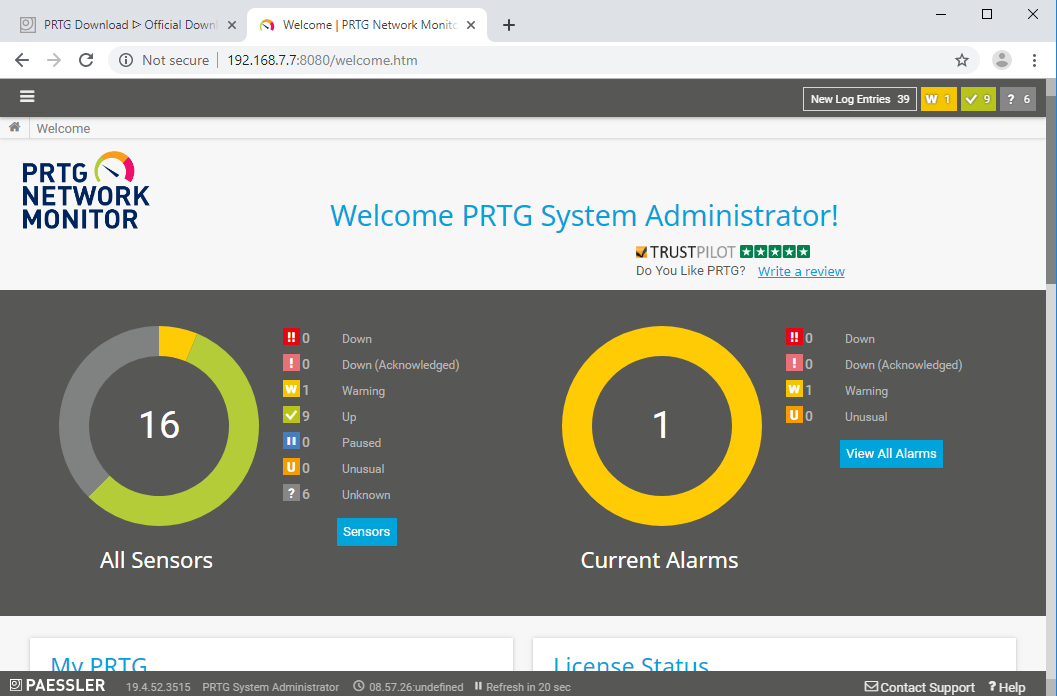
Task: Click the home icon in the breadcrumb bar
Action: pos(14,127)
